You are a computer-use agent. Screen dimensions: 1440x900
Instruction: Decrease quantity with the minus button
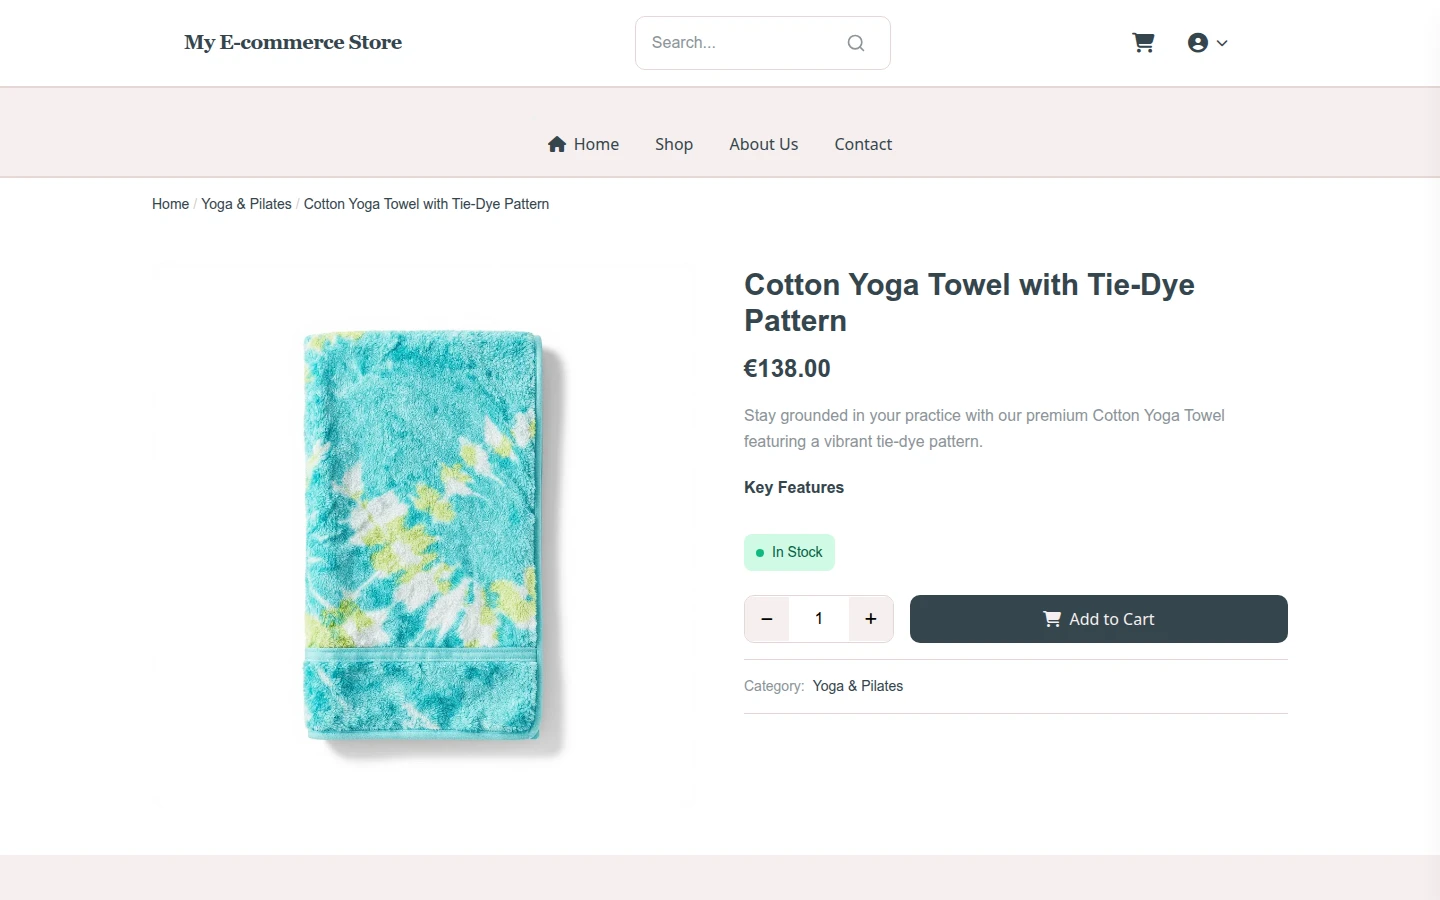pyautogui.click(x=767, y=619)
